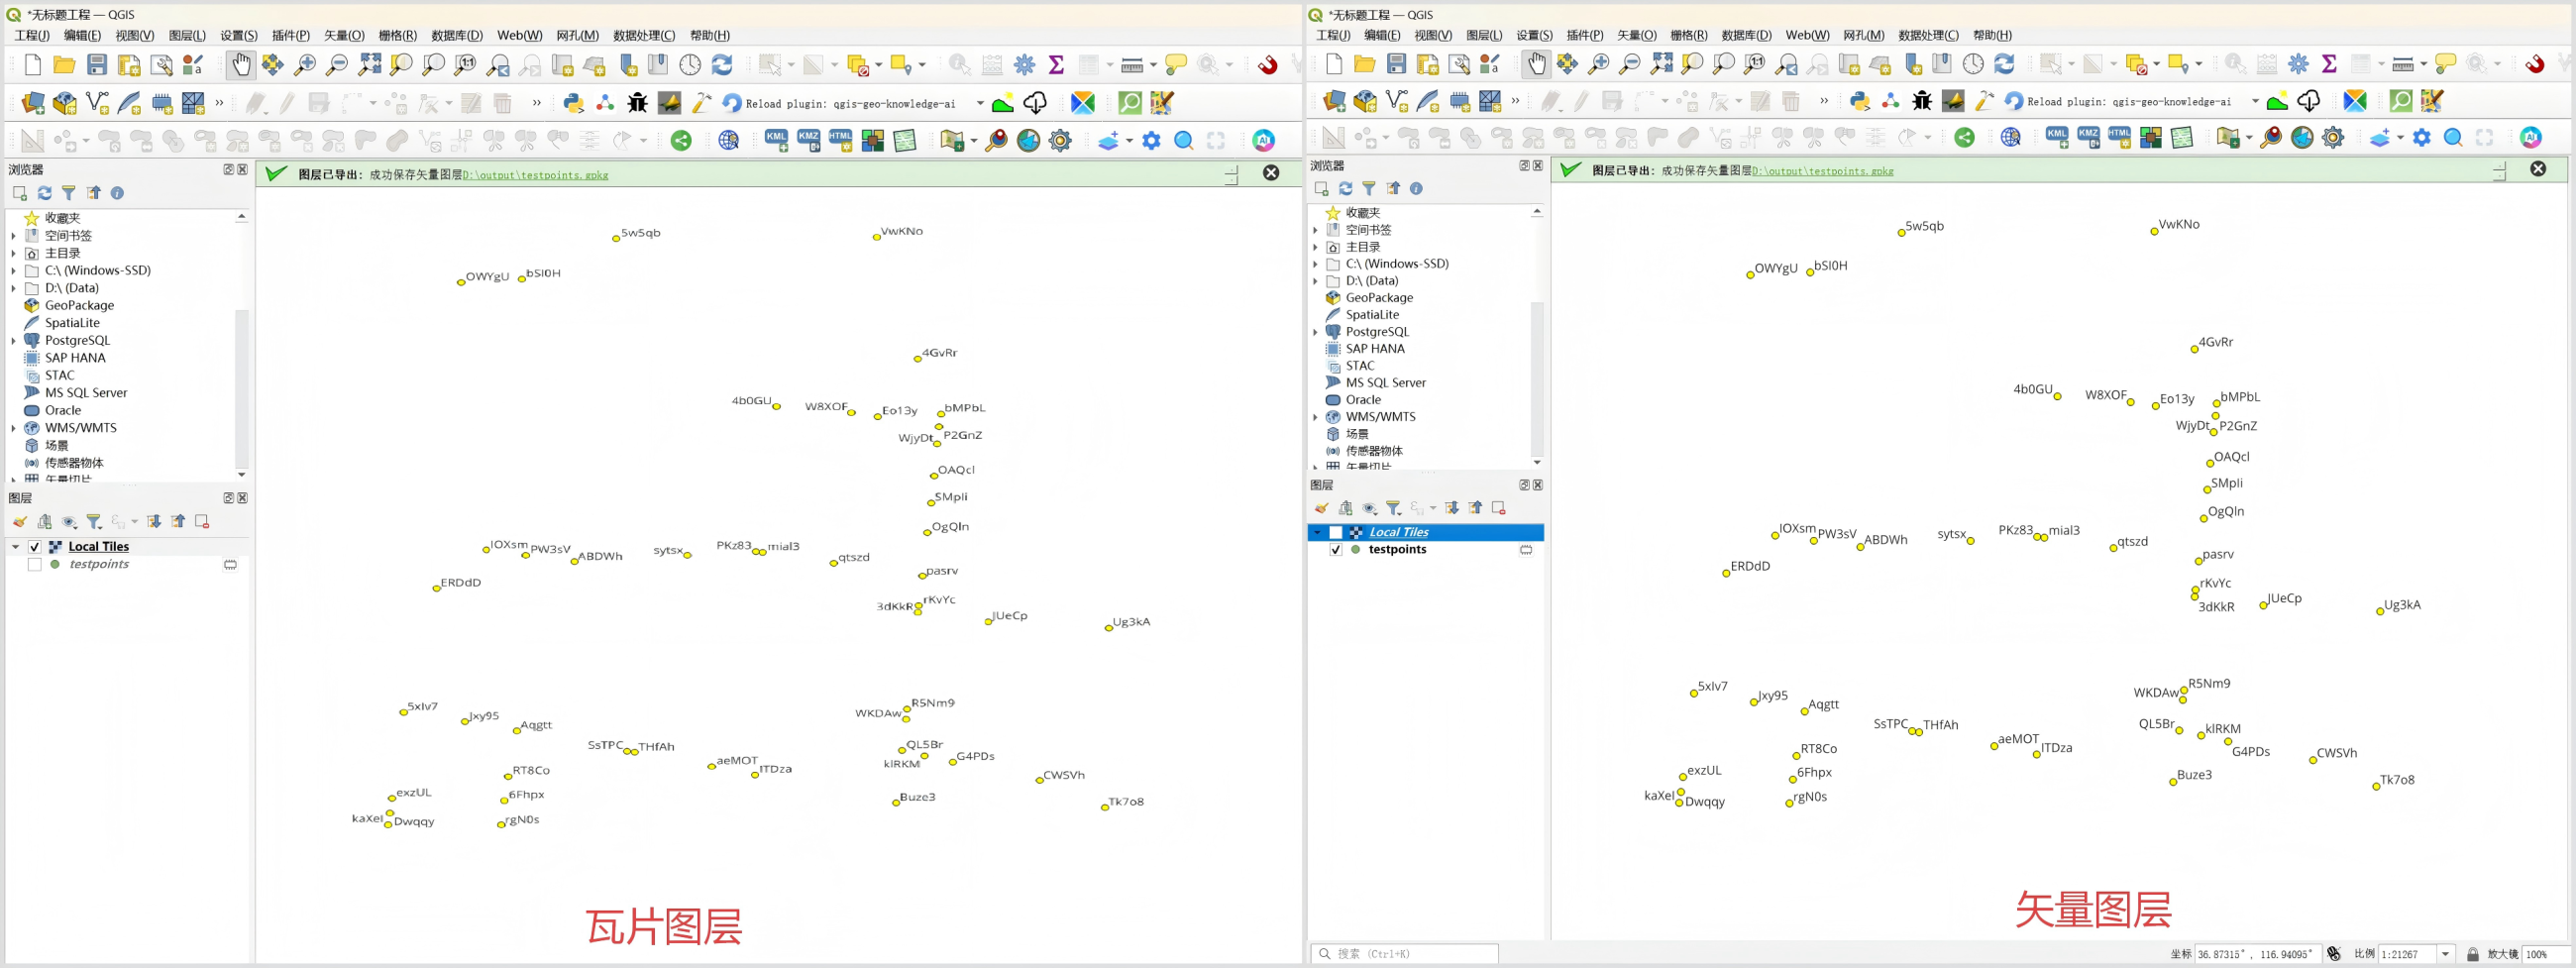The height and width of the screenshot is (968, 2576).
Task: Expand C:\ (Windows-SSD) in left browser
Action: 13,271
